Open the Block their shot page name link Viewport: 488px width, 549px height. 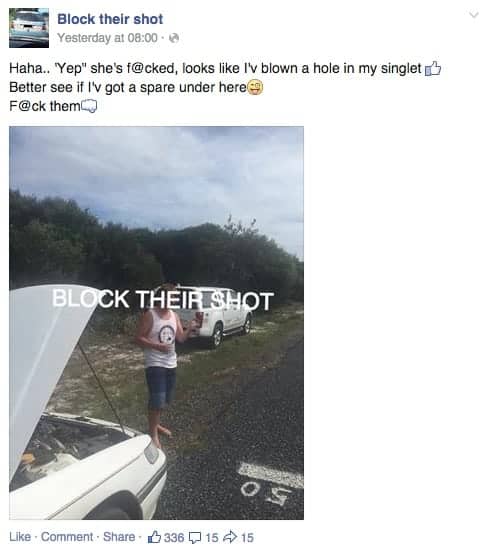pyautogui.click(x=110, y=19)
